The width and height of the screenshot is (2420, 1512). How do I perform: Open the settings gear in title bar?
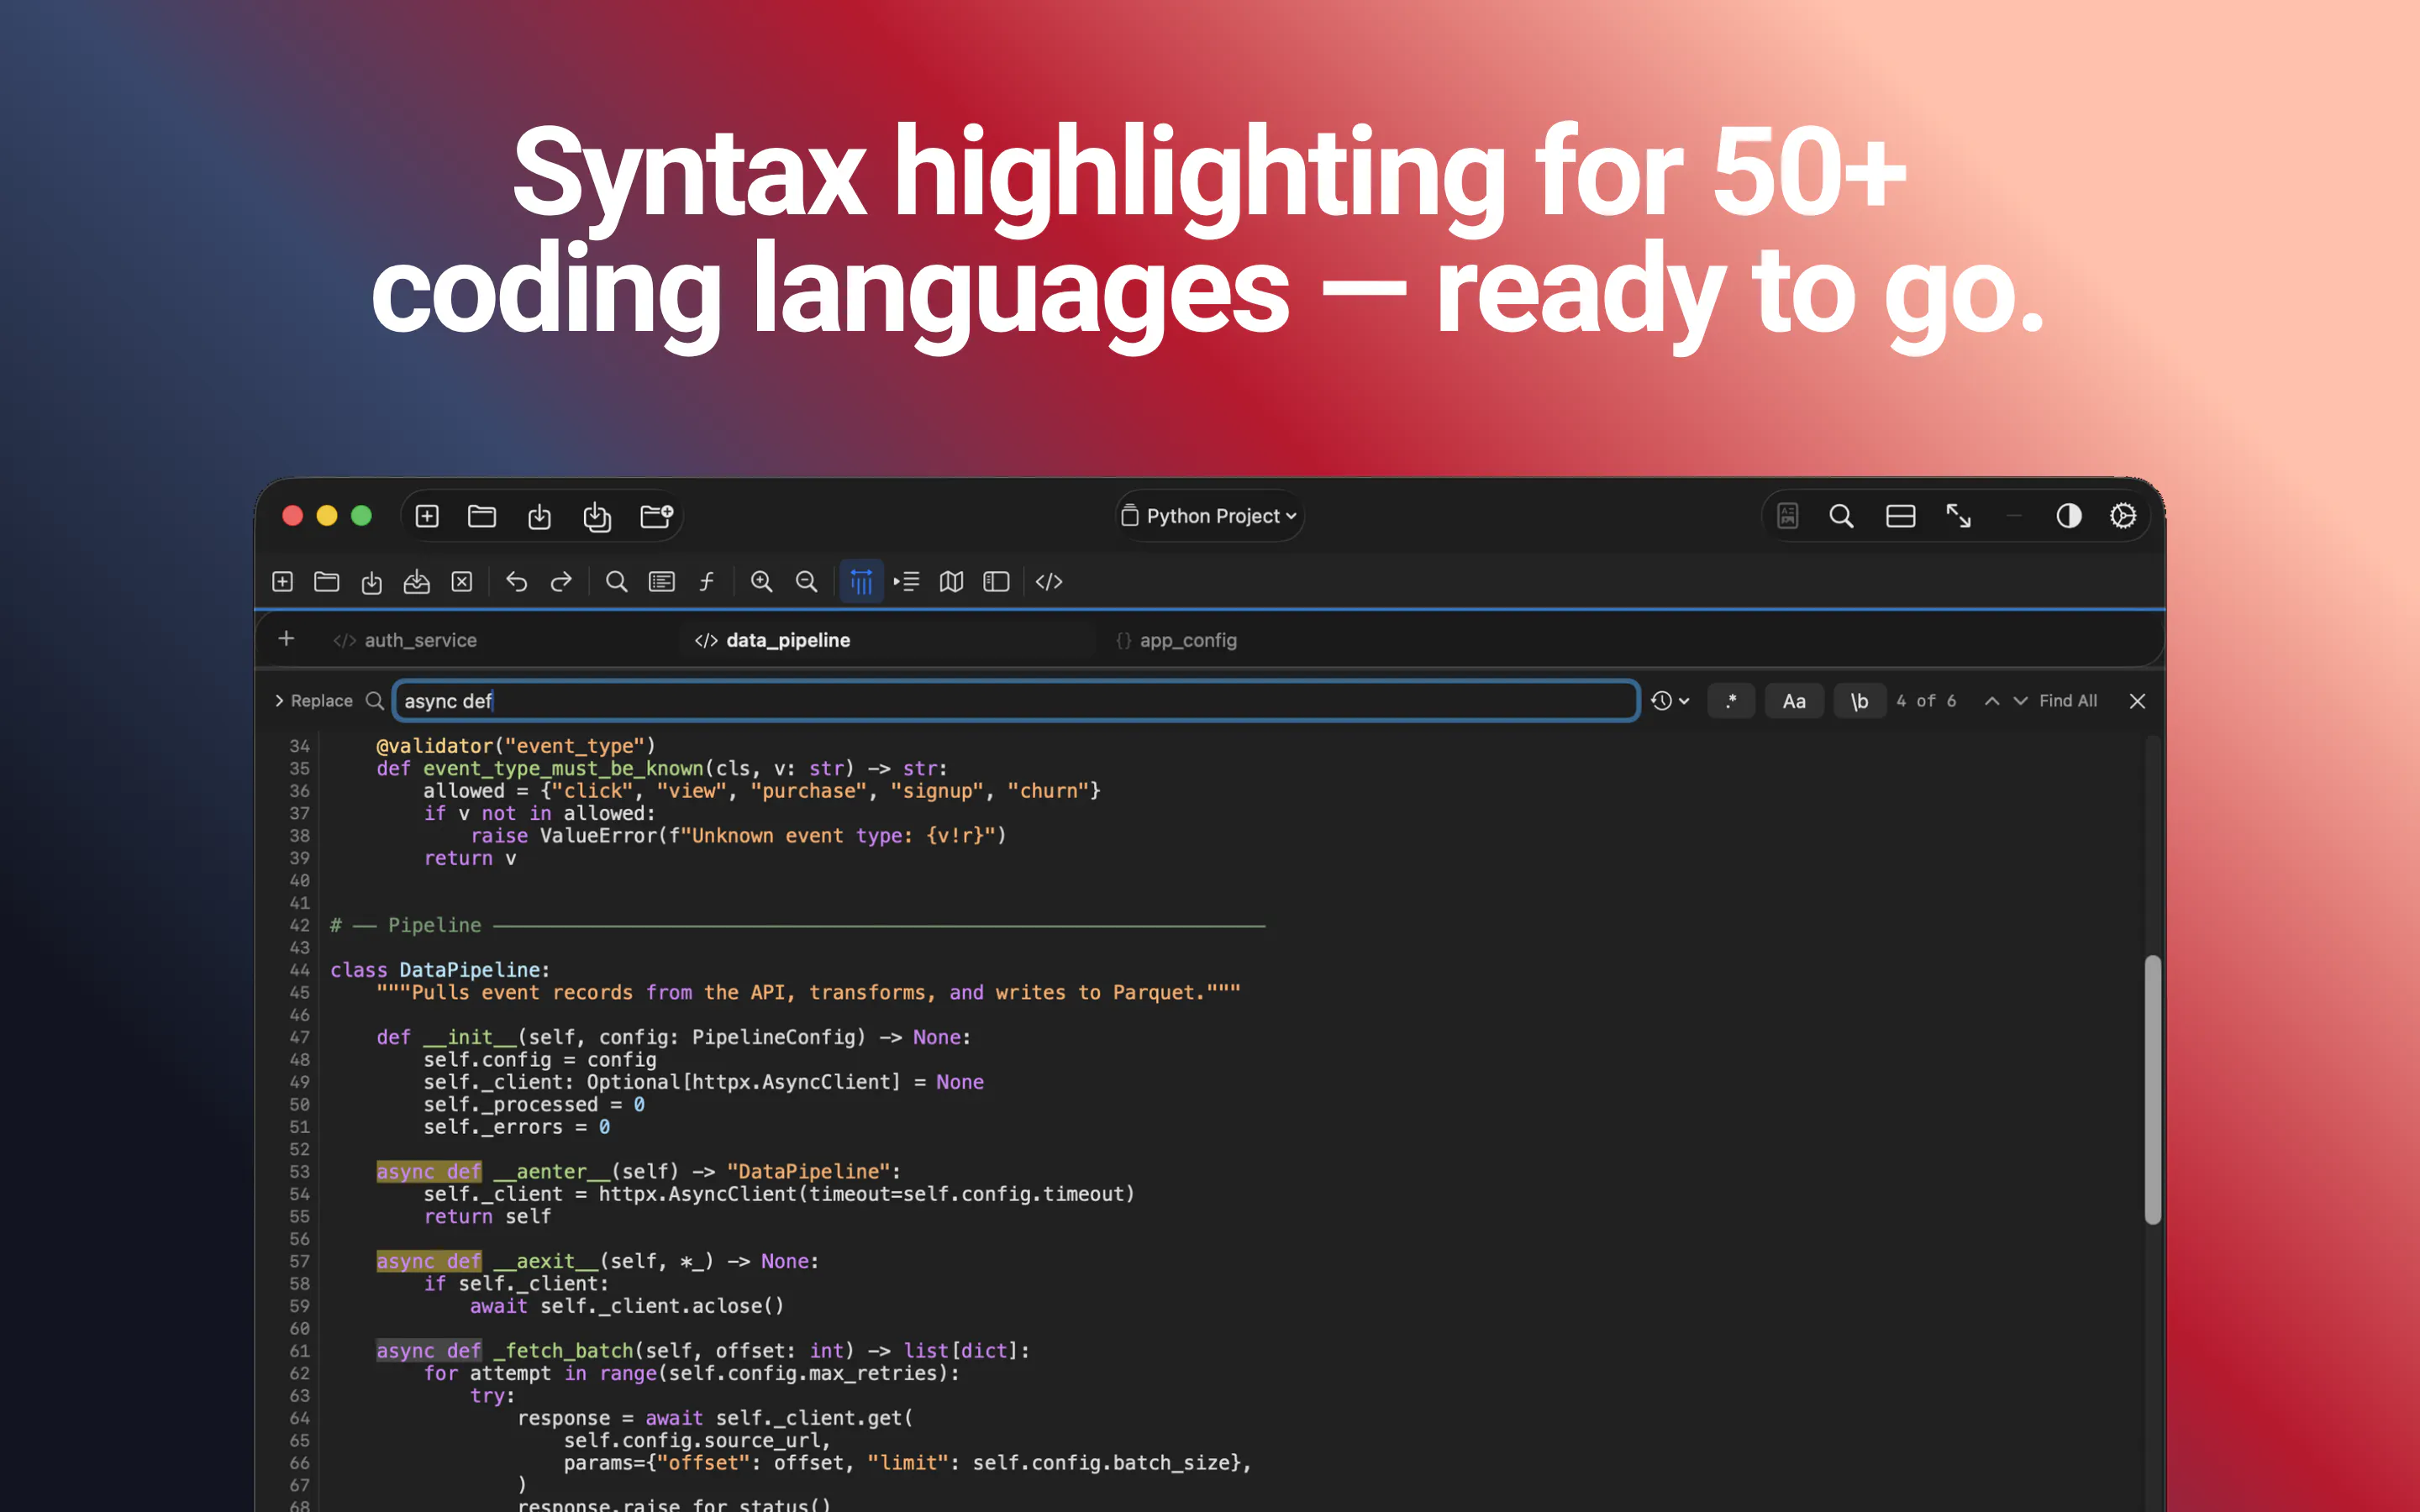(x=2123, y=516)
